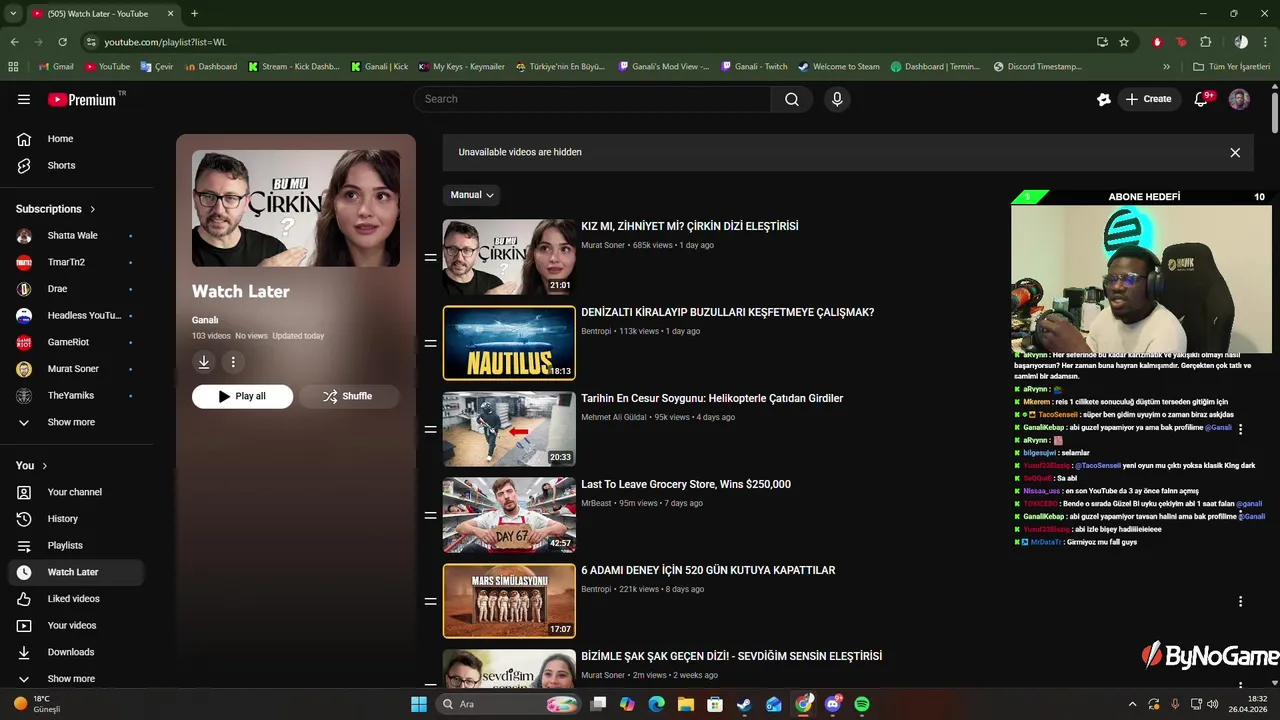Viewport: 1280px width, 720px height.
Task: Open the Mehmet Ali Güldal channel link
Action: (615, 417)
